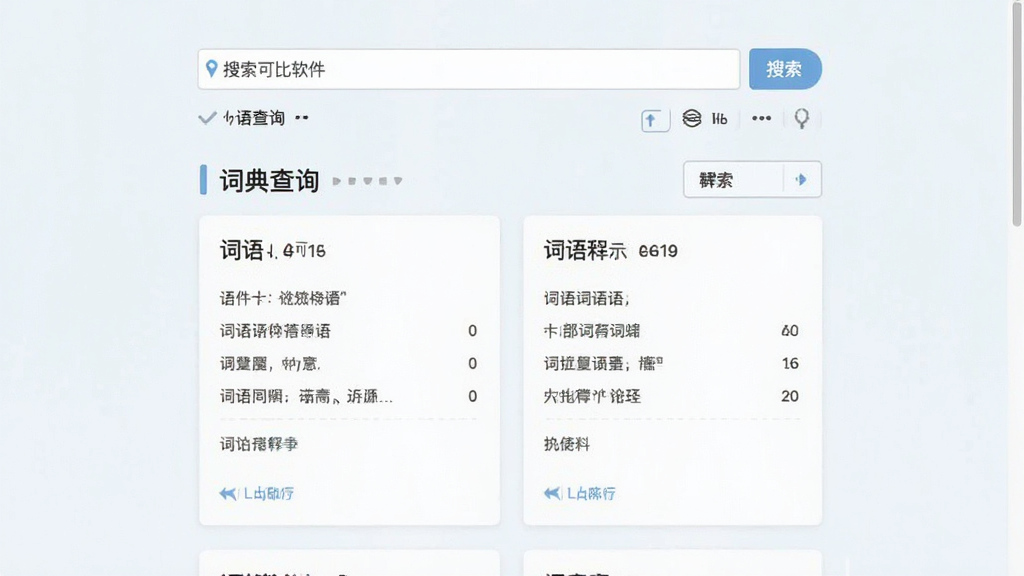Click the 执偖料 text in right card
The height and width of the screenshot is (576, 1024).
[x=566, y=444]
